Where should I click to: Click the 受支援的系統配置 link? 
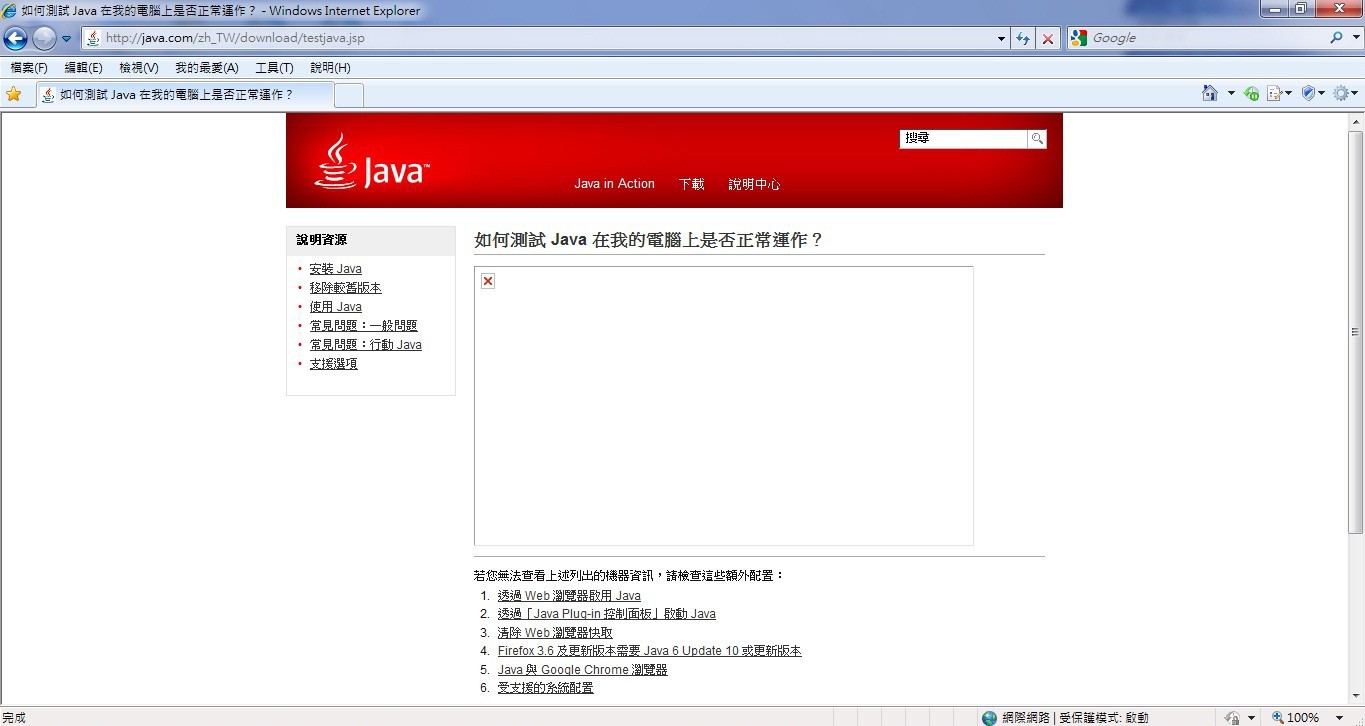click(x=545, y=688)
